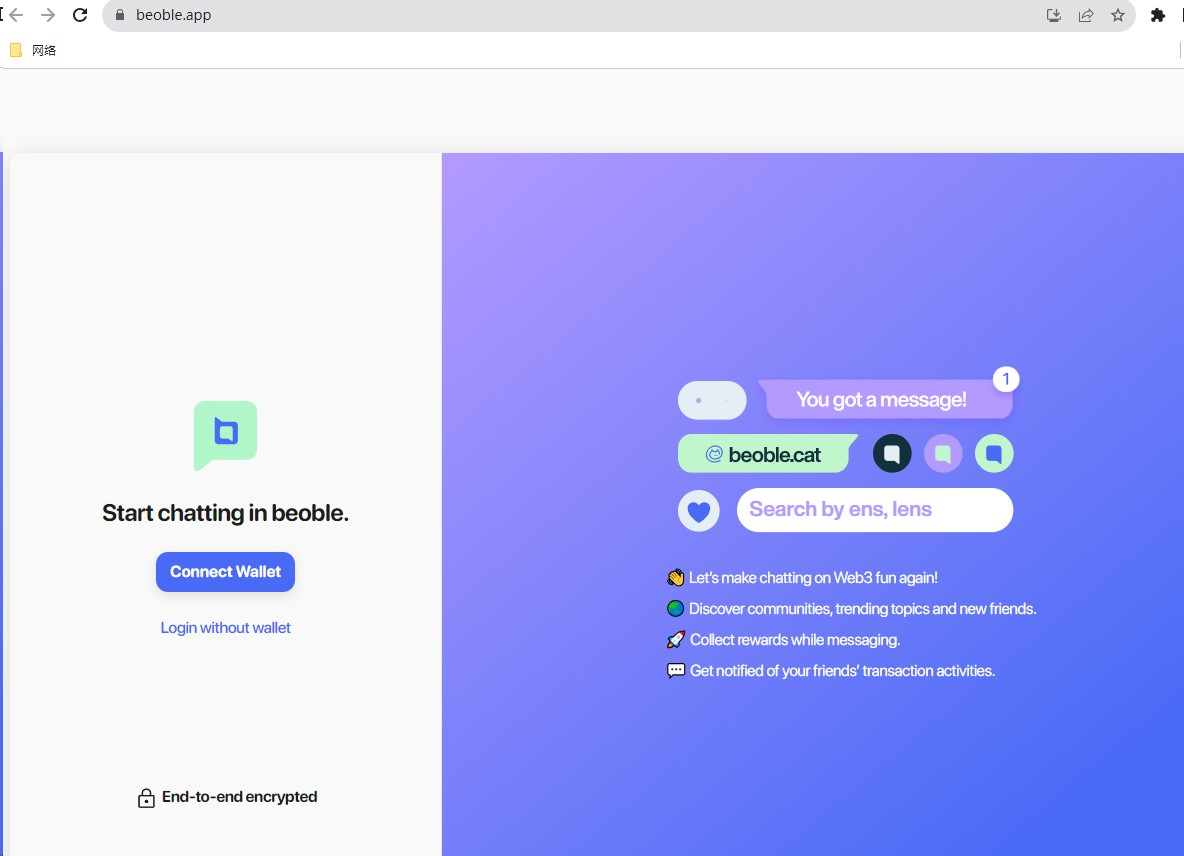Click Login without wallet link
Viewport: 1184px width, 856px height.
[225, 628]
